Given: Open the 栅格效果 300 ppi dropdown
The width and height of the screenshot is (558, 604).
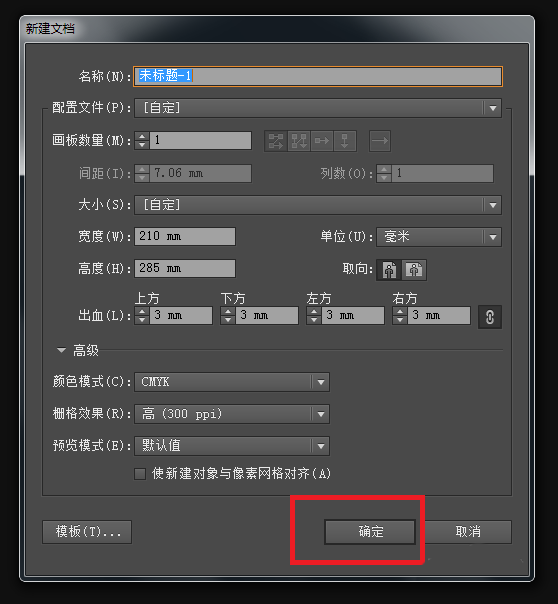Looking at the screenshot, I should coord(232,414).
